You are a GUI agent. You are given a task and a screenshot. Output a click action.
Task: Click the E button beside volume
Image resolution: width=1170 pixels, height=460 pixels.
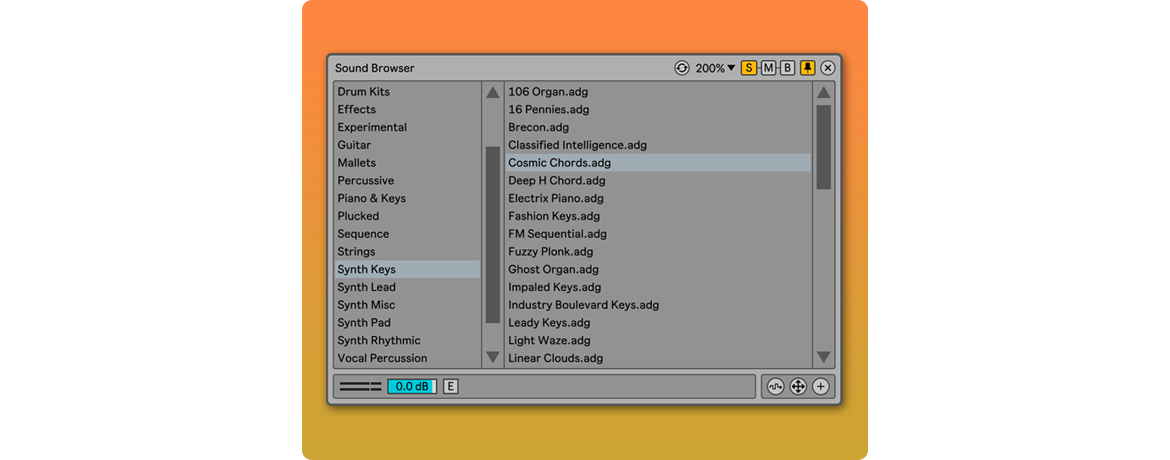(x=450, y=387)
